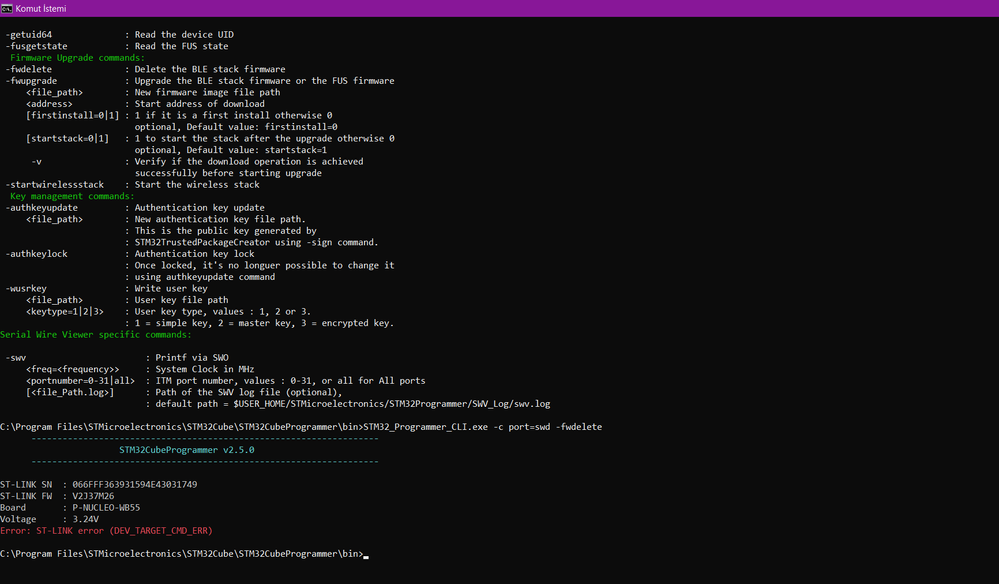Image resolution: width=999 pixels, height=584 pixels.
Task: Click the 'Komut İstemi' window title text
Action: click(x=41, y=8)
